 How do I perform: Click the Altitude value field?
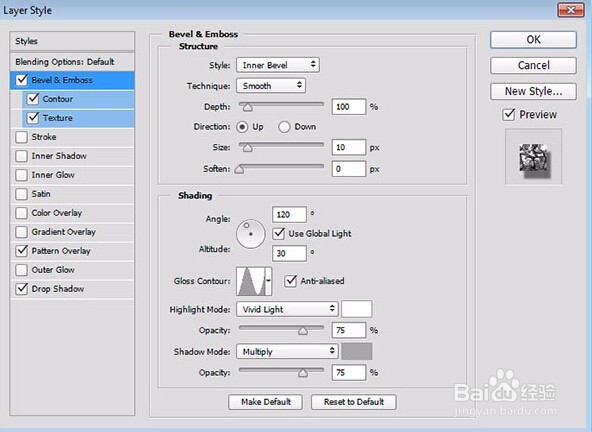(289, 253)
